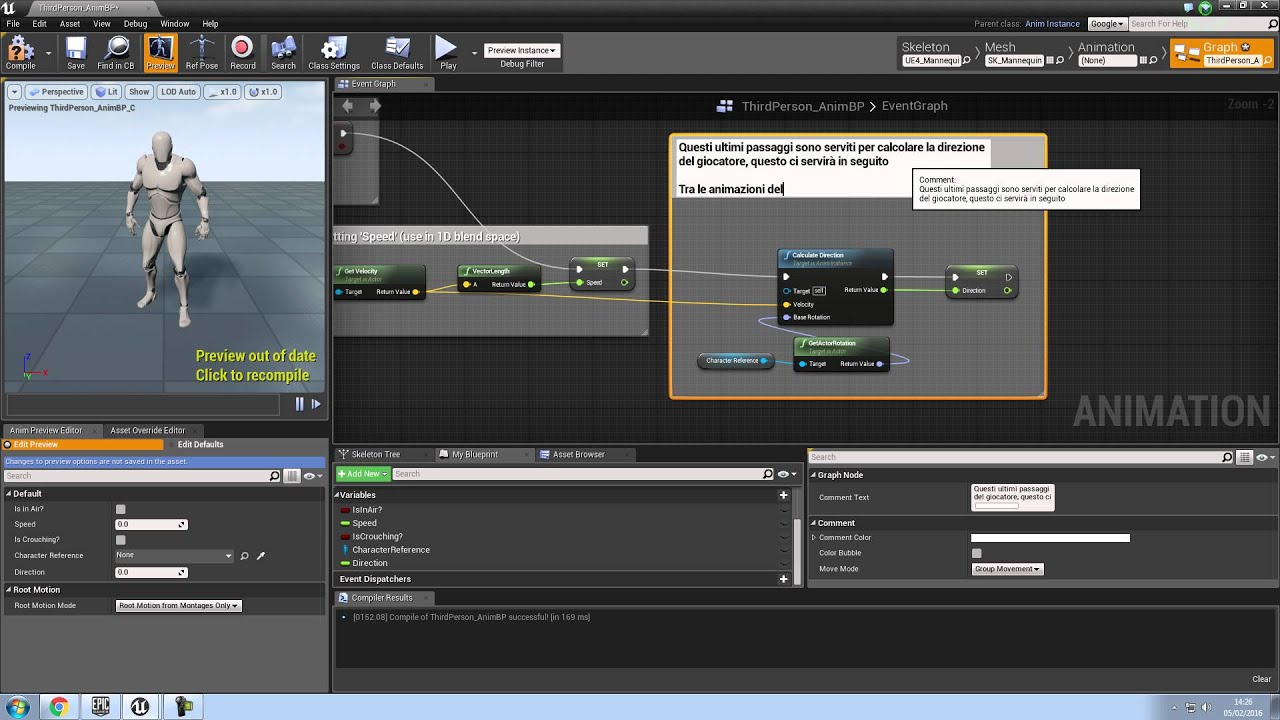Start recording with the Record button
This screenshot has height=720, width=1280.
click(242, 53)
